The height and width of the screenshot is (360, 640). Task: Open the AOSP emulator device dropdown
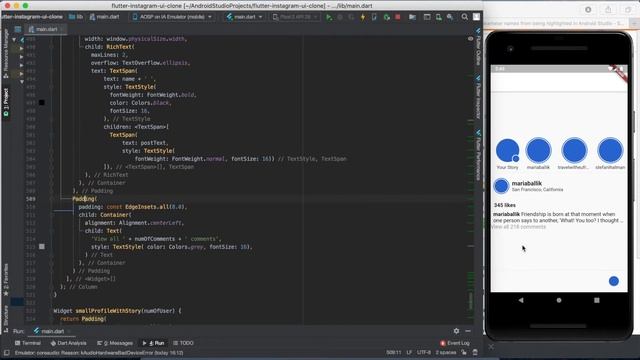coord(172,17)
